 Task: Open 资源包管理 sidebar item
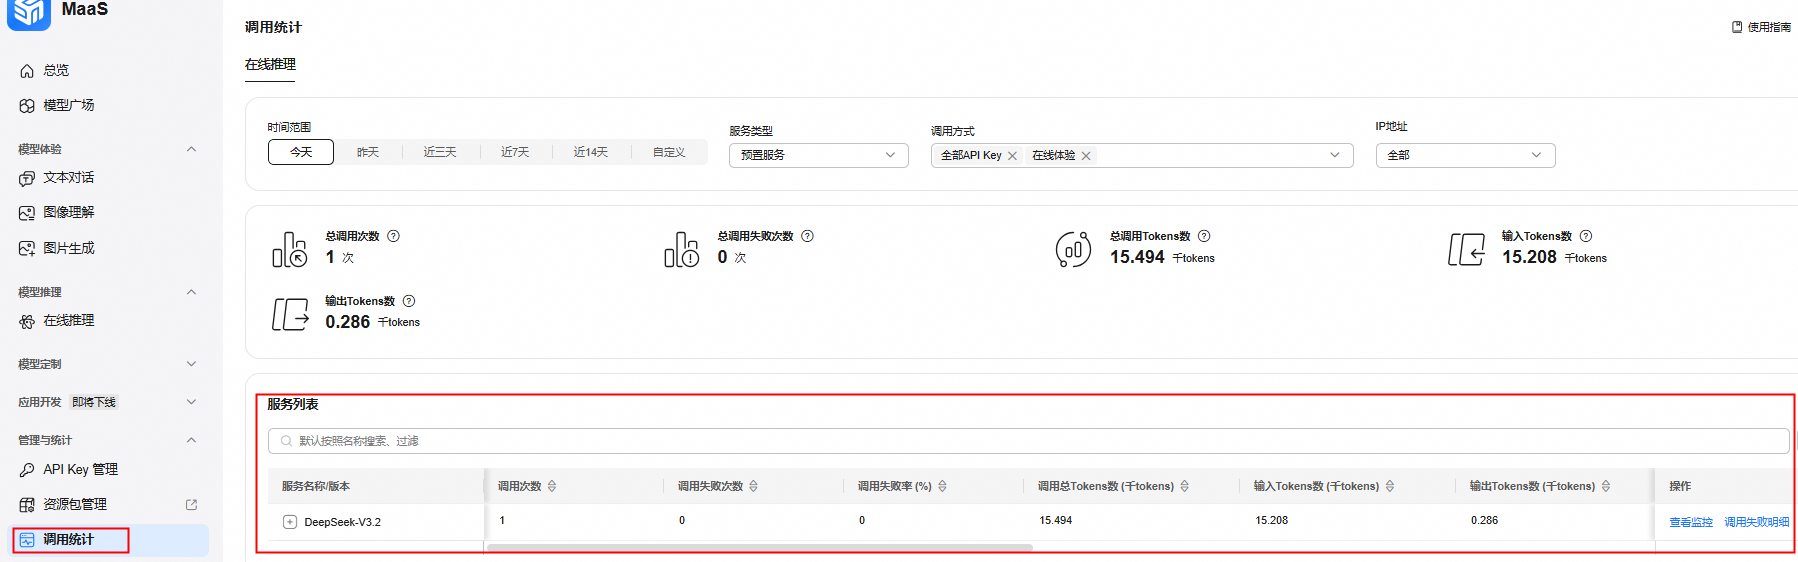tap(75, 504)
